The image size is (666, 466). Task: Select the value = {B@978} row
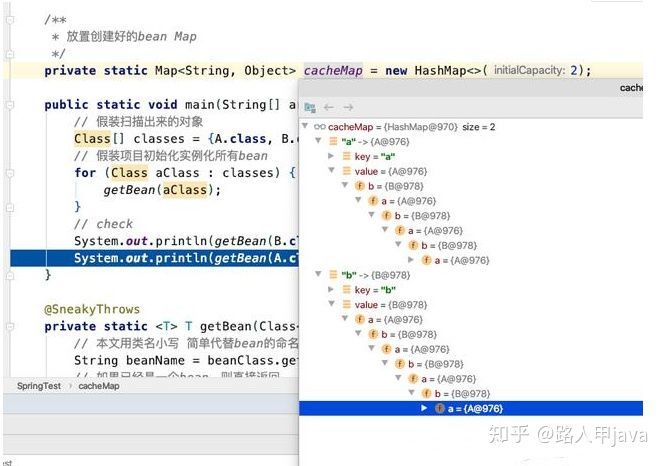pyautogui.click(x=471, y=305)
